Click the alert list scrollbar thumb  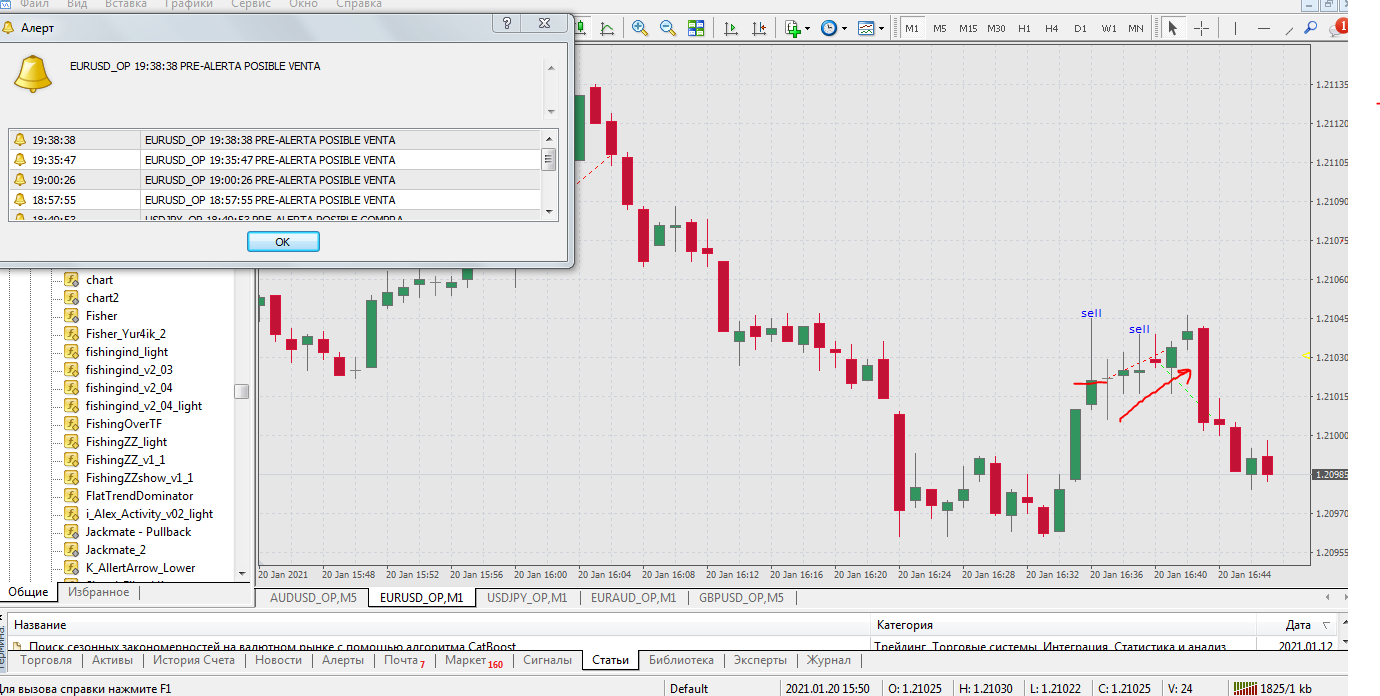tap(549, 159)
